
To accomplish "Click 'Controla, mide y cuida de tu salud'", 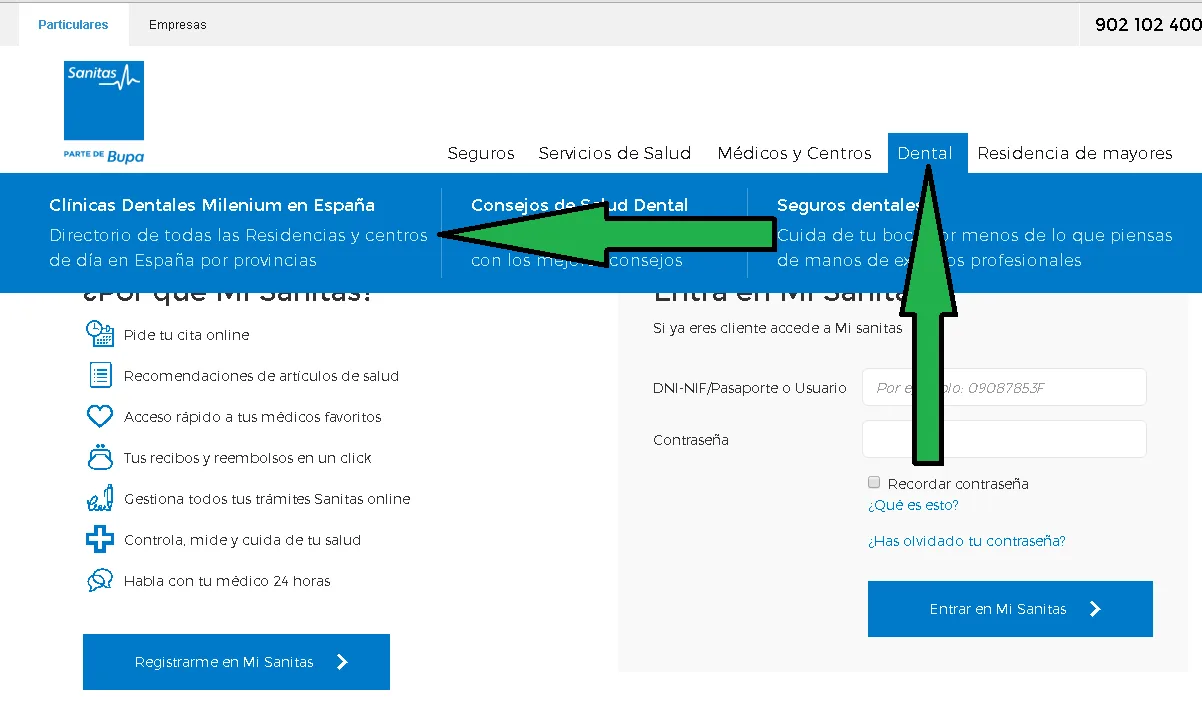I will (x=242, y=540).
